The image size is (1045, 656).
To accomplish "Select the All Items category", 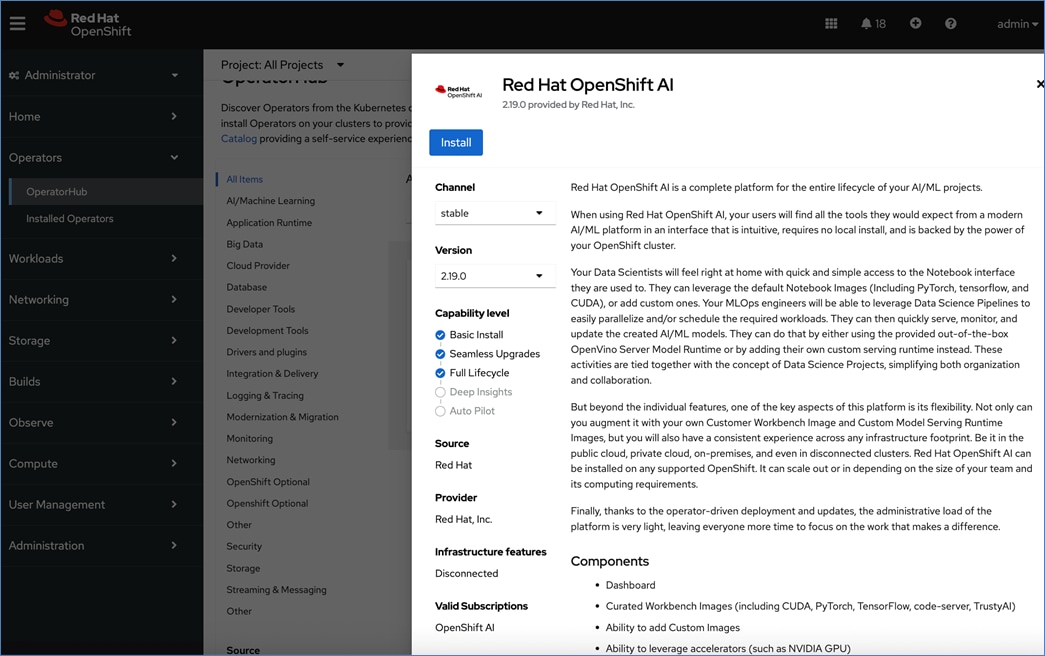I will 245,179.
